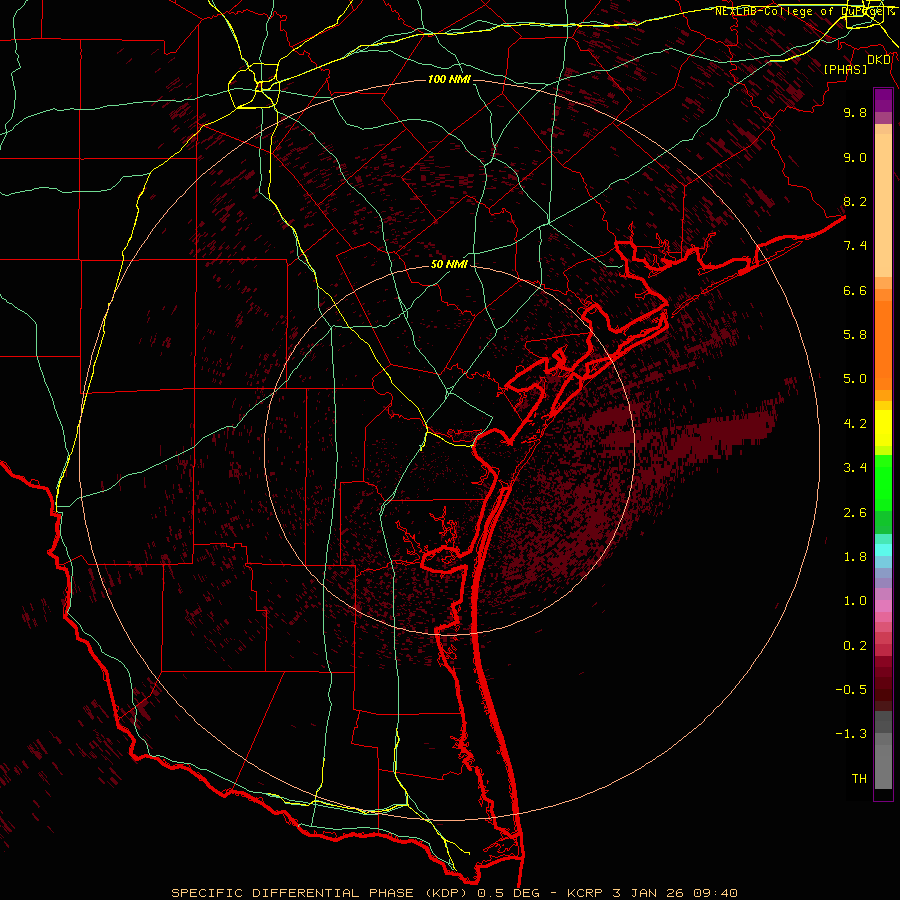This screenshot has width=900, height=900.
Task: Click the 50 NMI range ring label
Action: [449, 264]
